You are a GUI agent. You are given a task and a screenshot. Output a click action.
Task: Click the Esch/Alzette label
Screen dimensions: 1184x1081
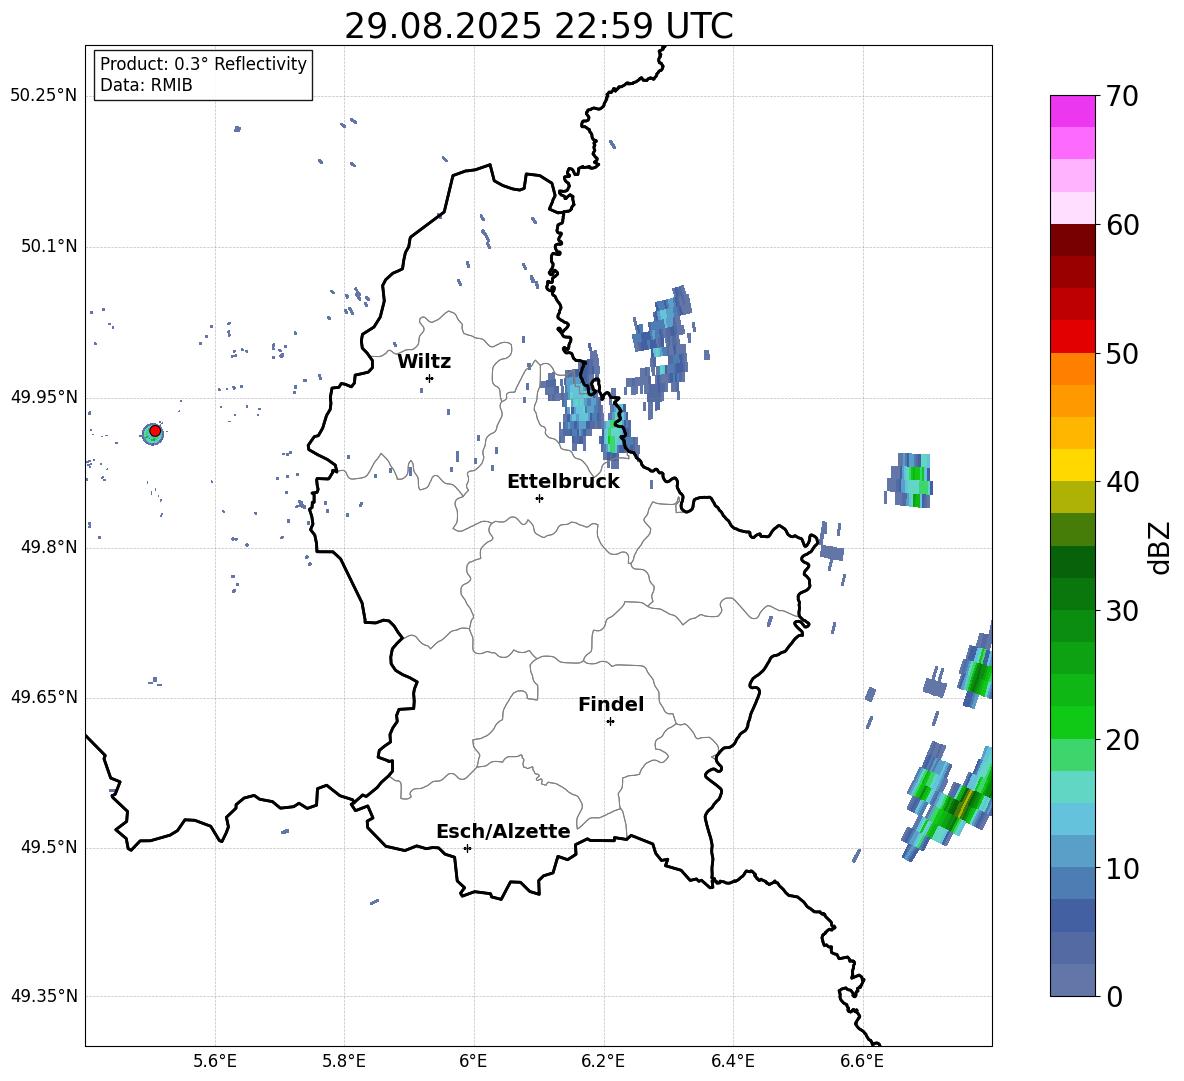pyautogui.click(x=503, y=831)
